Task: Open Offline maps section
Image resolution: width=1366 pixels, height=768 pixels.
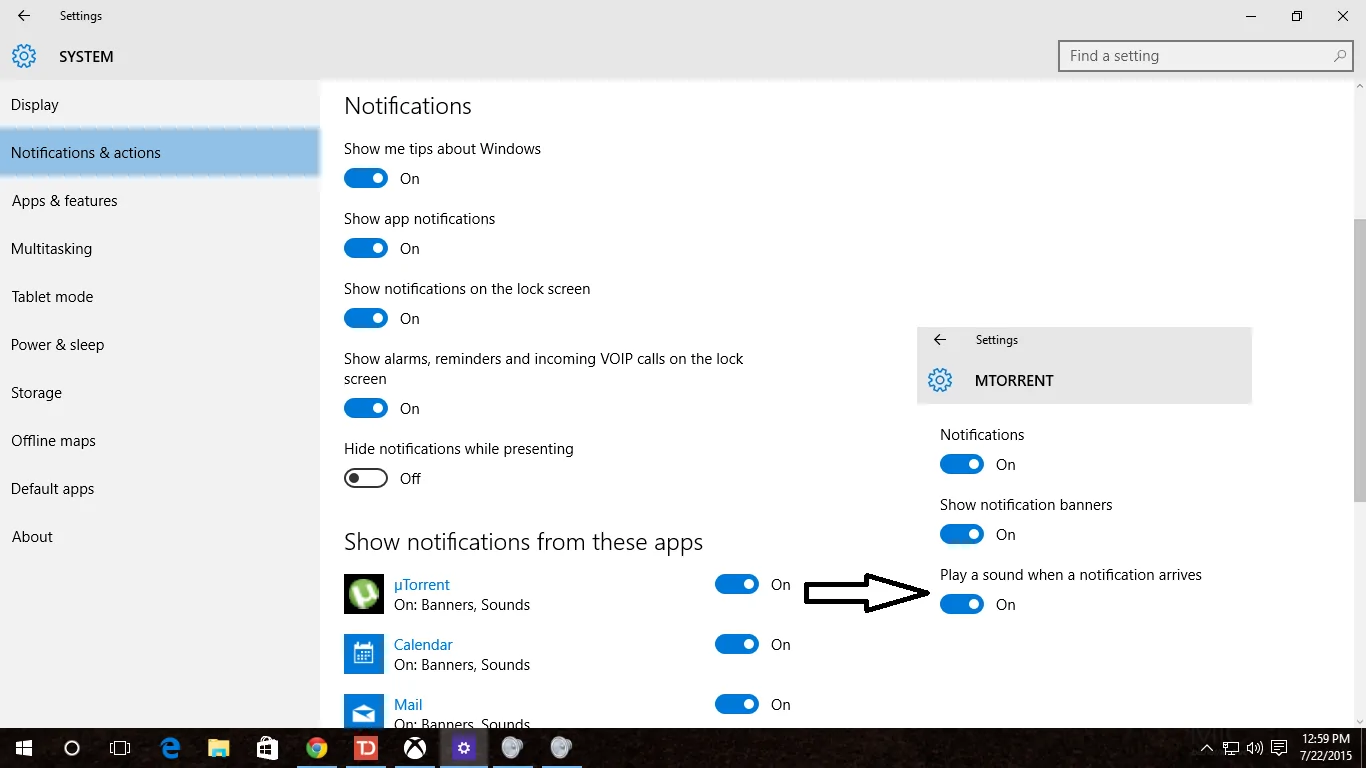Action: [x=160, y=440]
